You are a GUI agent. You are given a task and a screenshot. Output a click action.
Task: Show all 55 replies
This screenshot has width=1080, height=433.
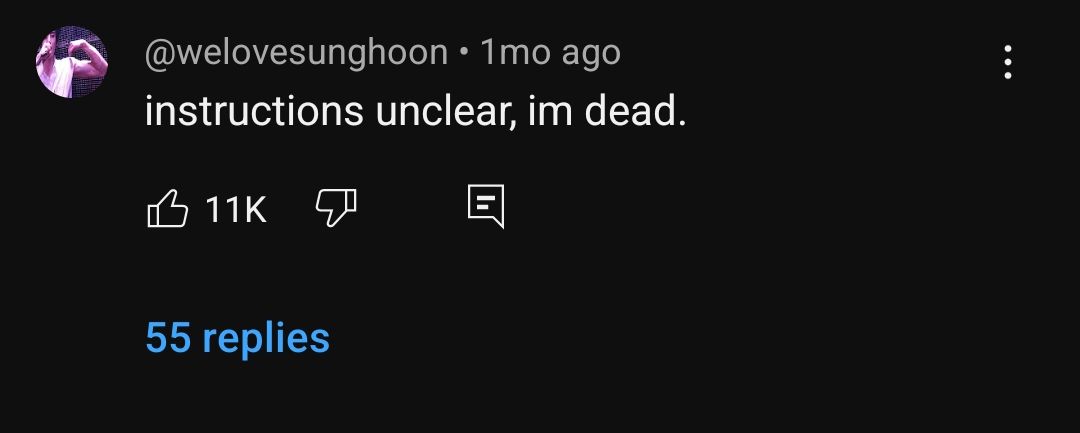(238, 338)
